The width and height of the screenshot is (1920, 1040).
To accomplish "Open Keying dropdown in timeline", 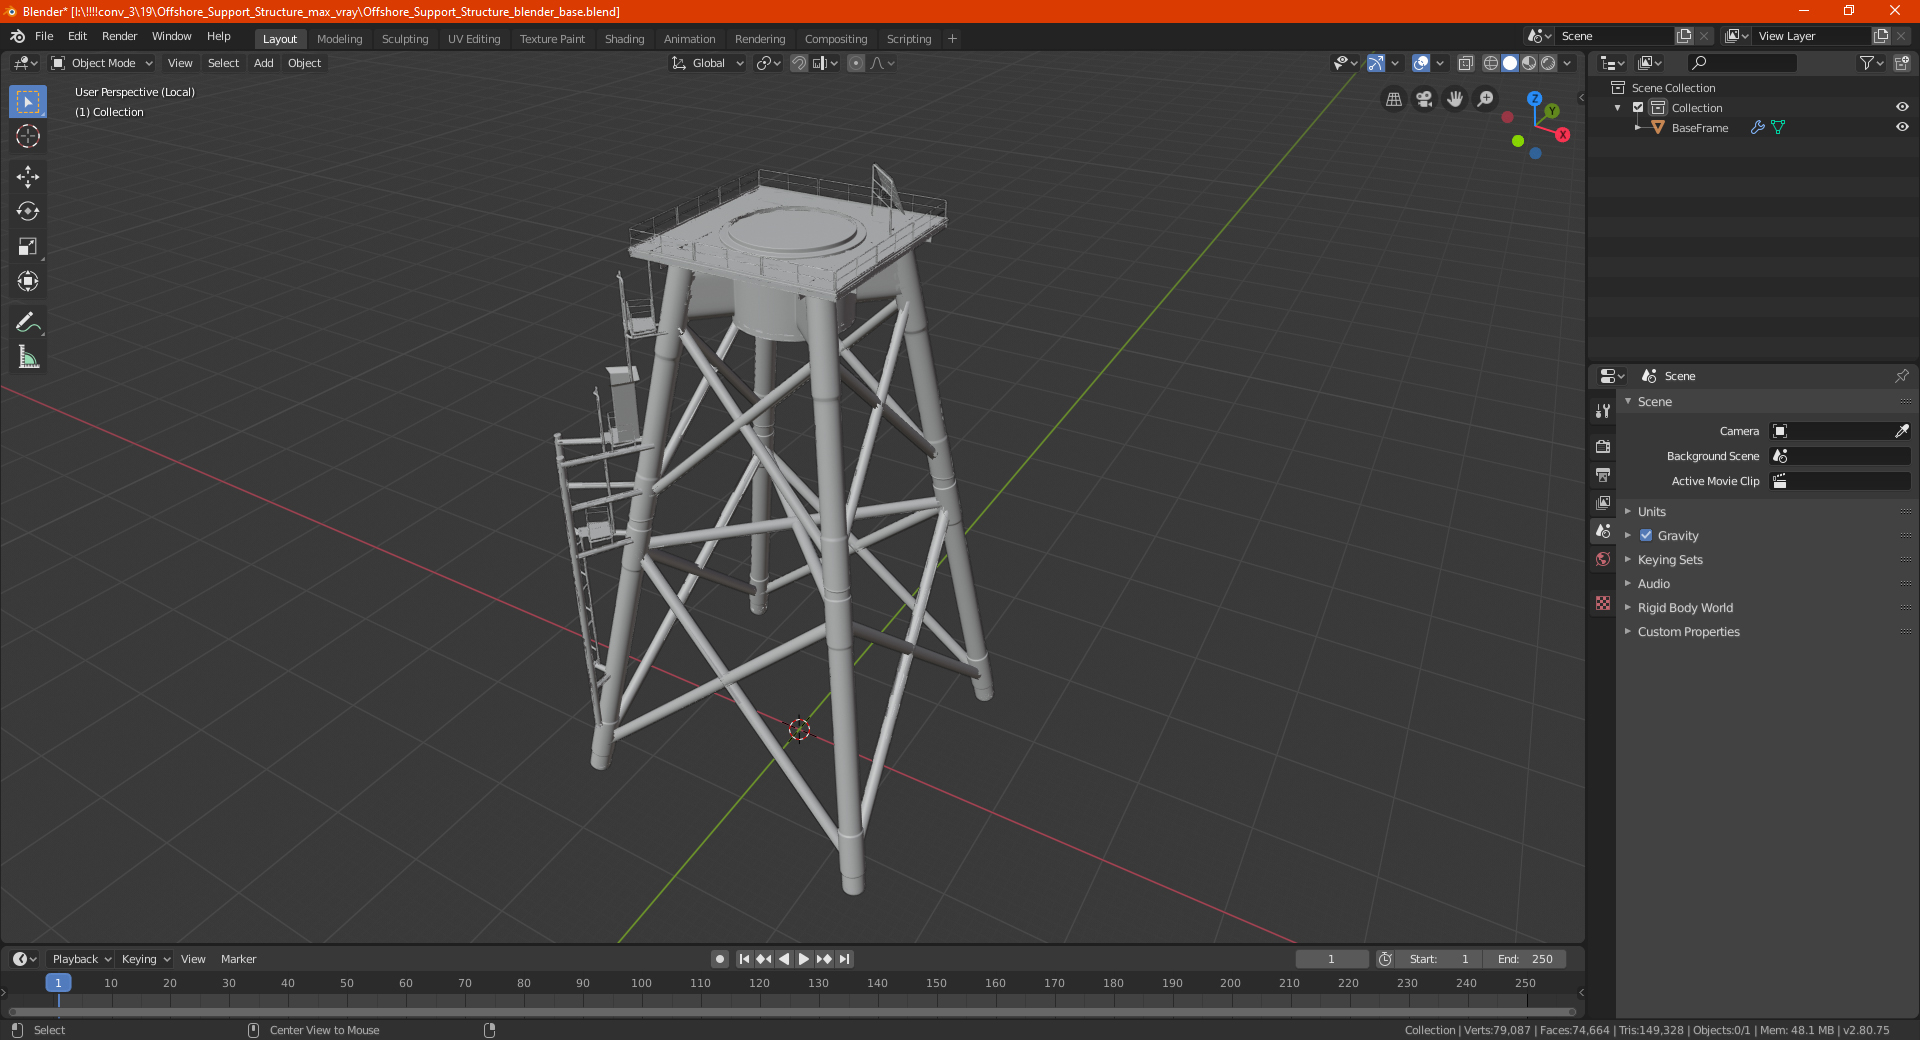I will click(x=145, y=959).
